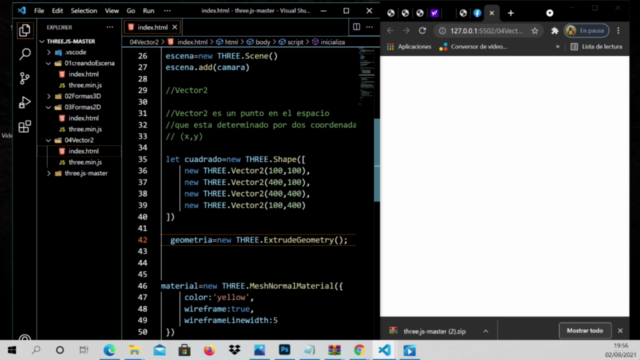Open Lista de lectura reading list

[596, 47]
